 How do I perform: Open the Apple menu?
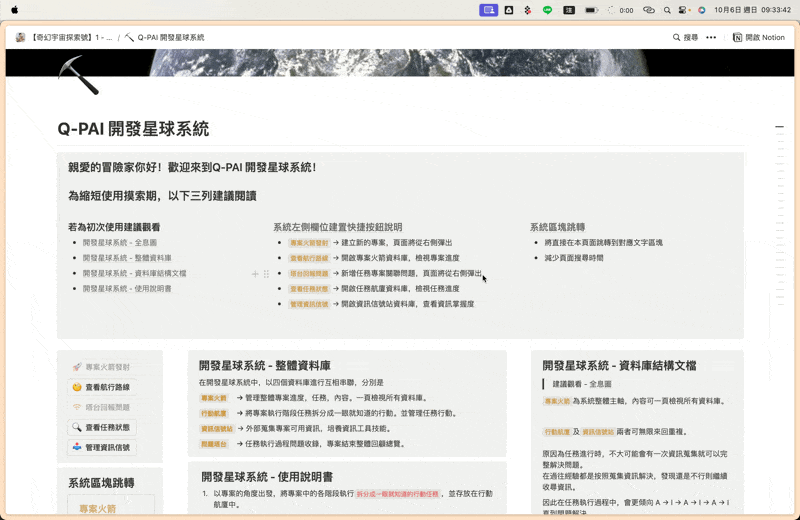pyautogui.click(x=14, y=10)
